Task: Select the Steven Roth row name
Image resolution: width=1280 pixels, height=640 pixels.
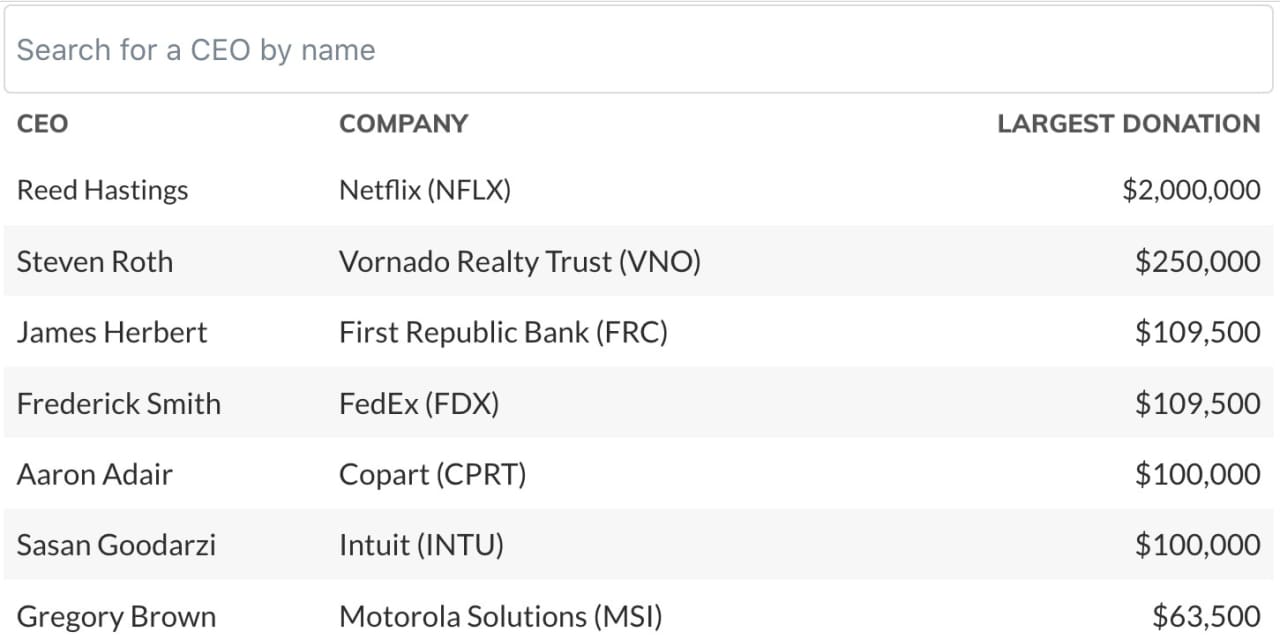Action: pos(95,262)
